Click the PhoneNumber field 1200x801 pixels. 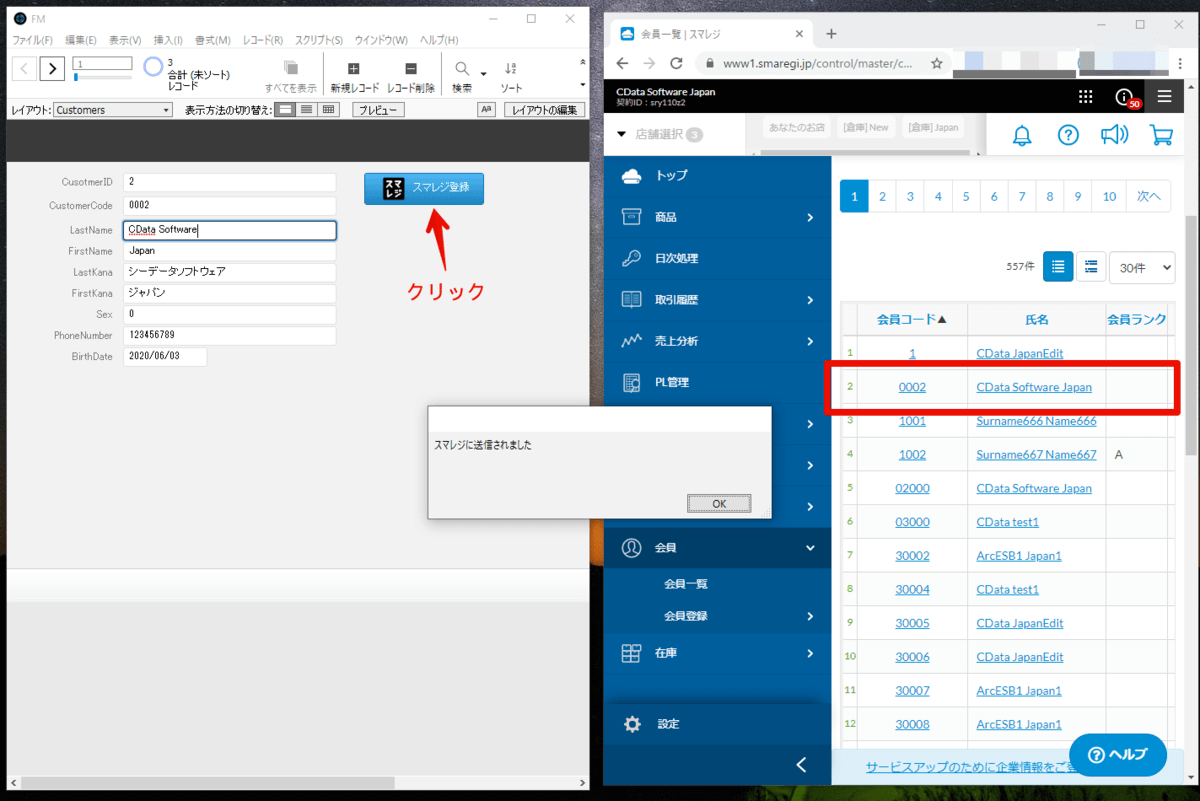[x=230, y=335]
